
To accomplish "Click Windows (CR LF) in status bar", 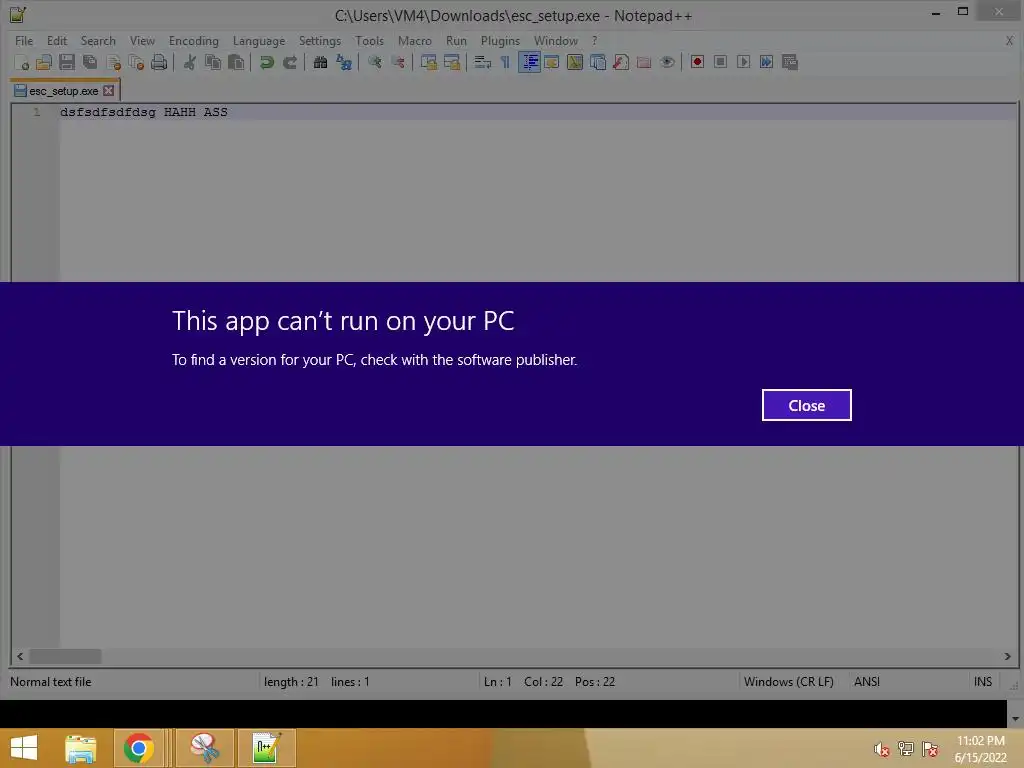I will tap(788, 682).
